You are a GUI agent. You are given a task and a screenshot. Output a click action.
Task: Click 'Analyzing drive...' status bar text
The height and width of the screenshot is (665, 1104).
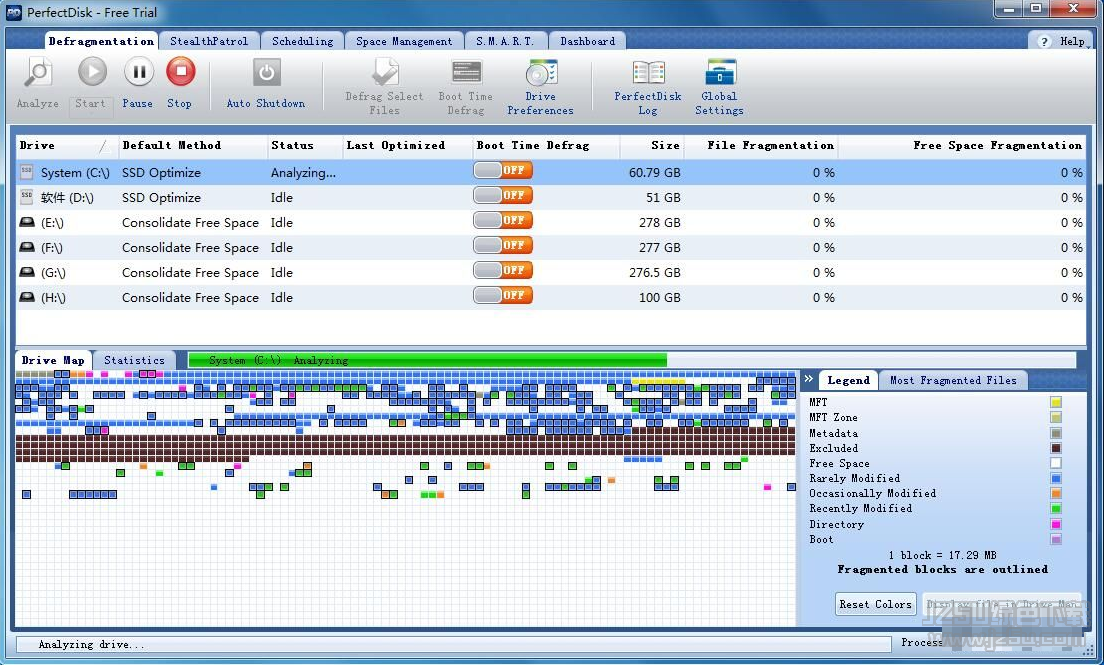[x=92, y=645]
